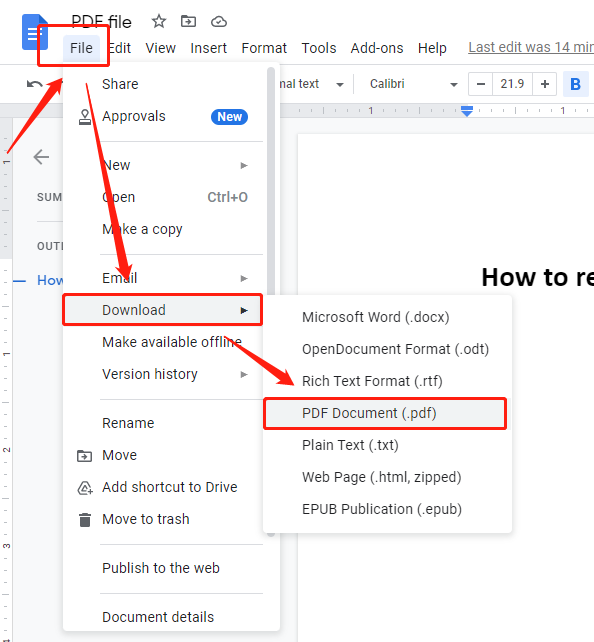The width and height of the screenshot is (594, 642).
Task: Open last edit version history link
Action: click(531, 47)
